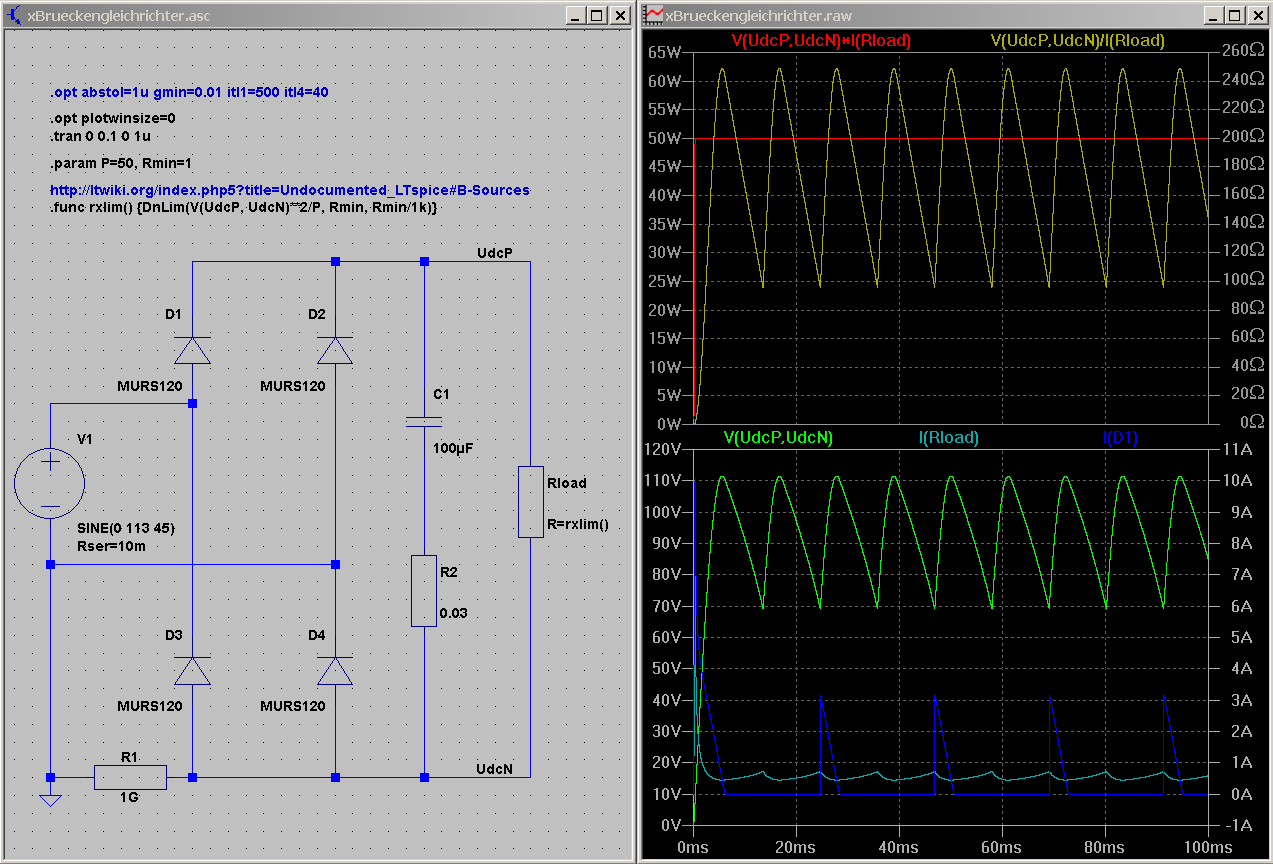Click the .tran 0 0.1 0 1u directive
The width and height of the screenshot is (1273, 864).
(x=100, y=135)
